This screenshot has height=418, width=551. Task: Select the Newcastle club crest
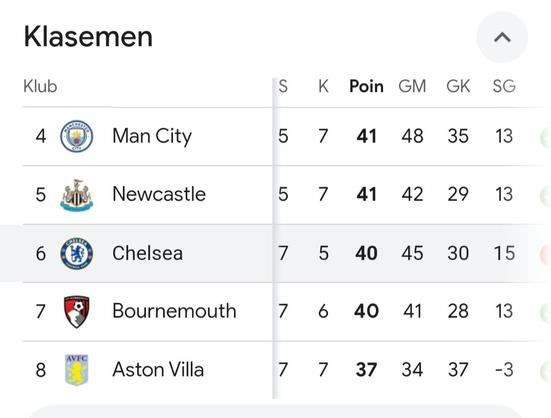77,195
